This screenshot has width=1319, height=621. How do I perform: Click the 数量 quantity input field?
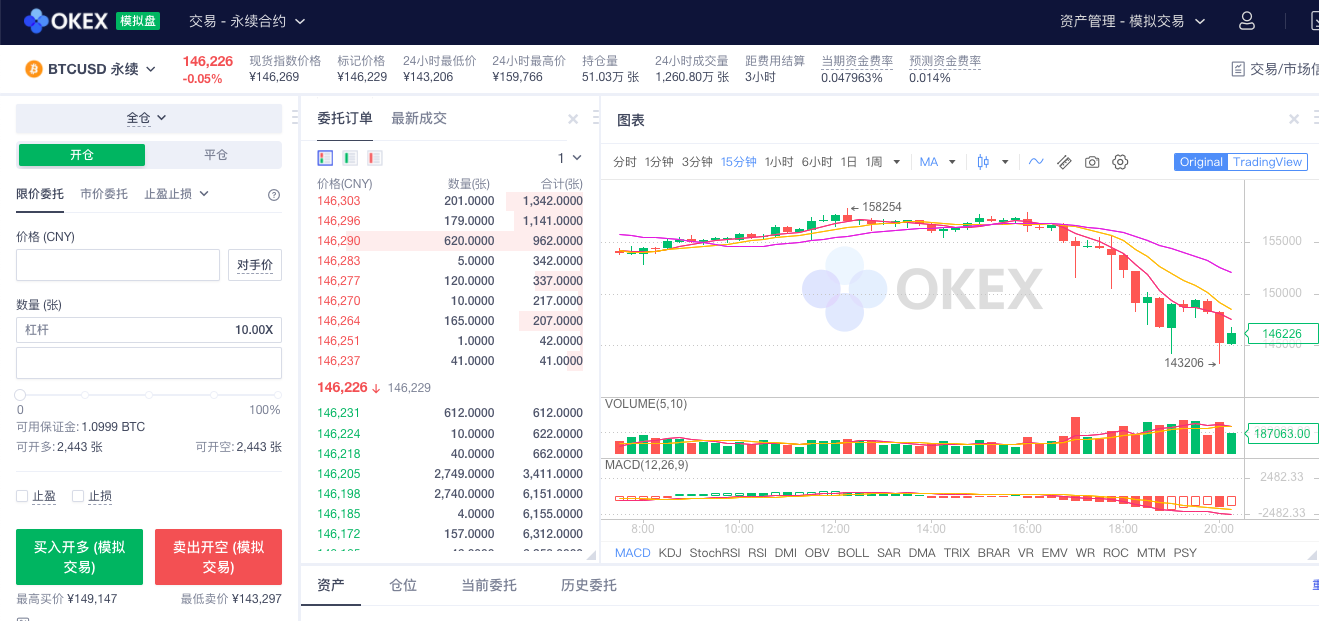pyautogui.click(x=149, y=363)
